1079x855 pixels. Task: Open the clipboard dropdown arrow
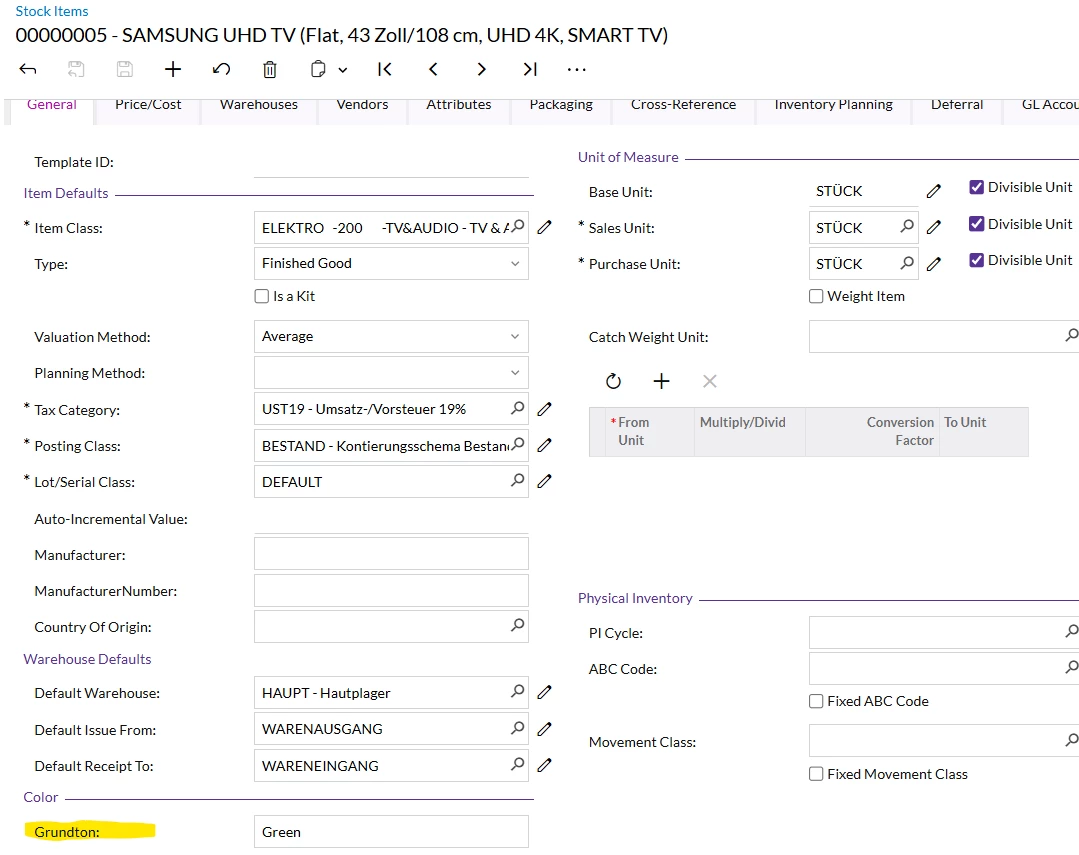343,70
